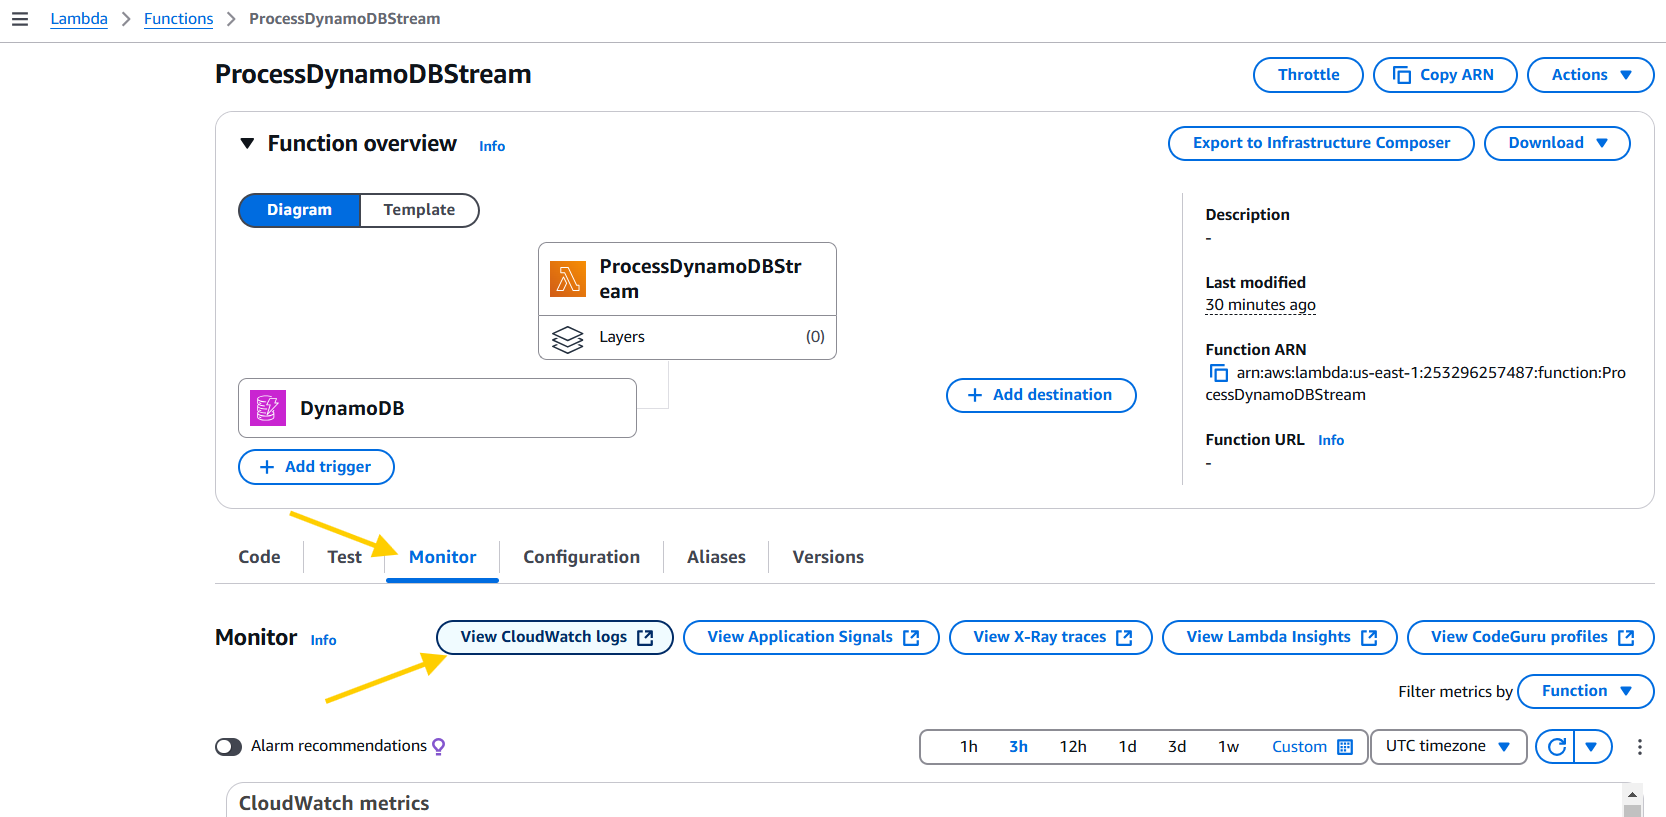1666x817 pixels.
Task: Open the UTC timezone dropdown
Action: coord(1447,747)
